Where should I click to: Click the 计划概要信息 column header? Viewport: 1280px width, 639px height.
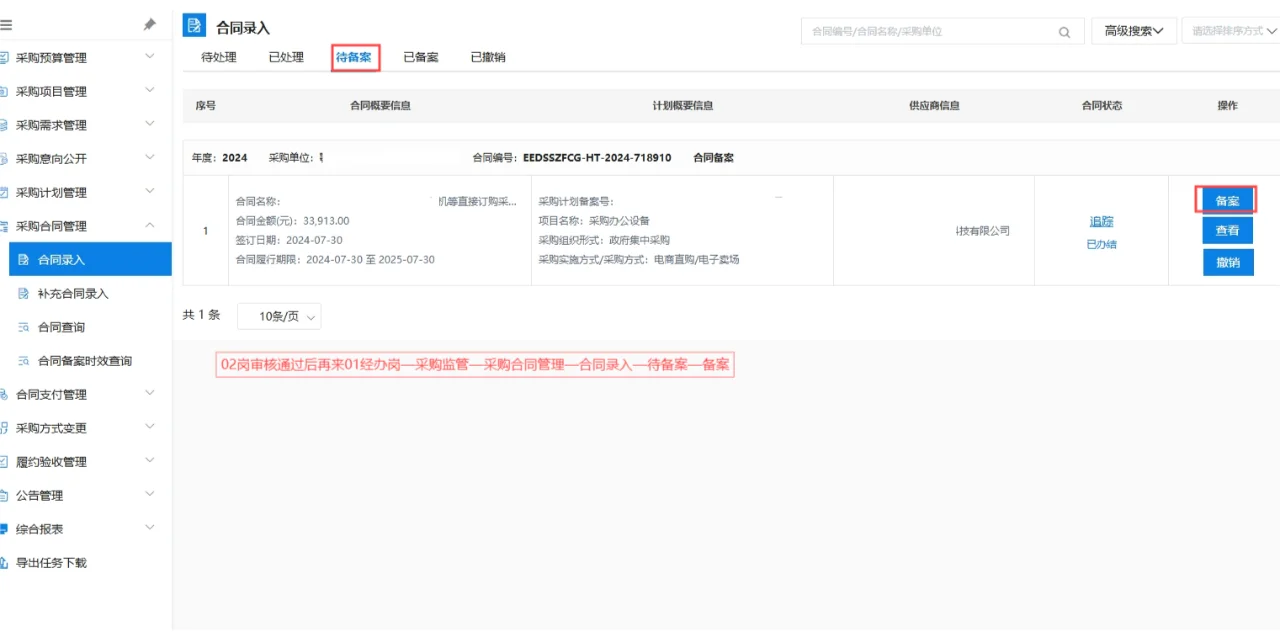tap(682, 106)
